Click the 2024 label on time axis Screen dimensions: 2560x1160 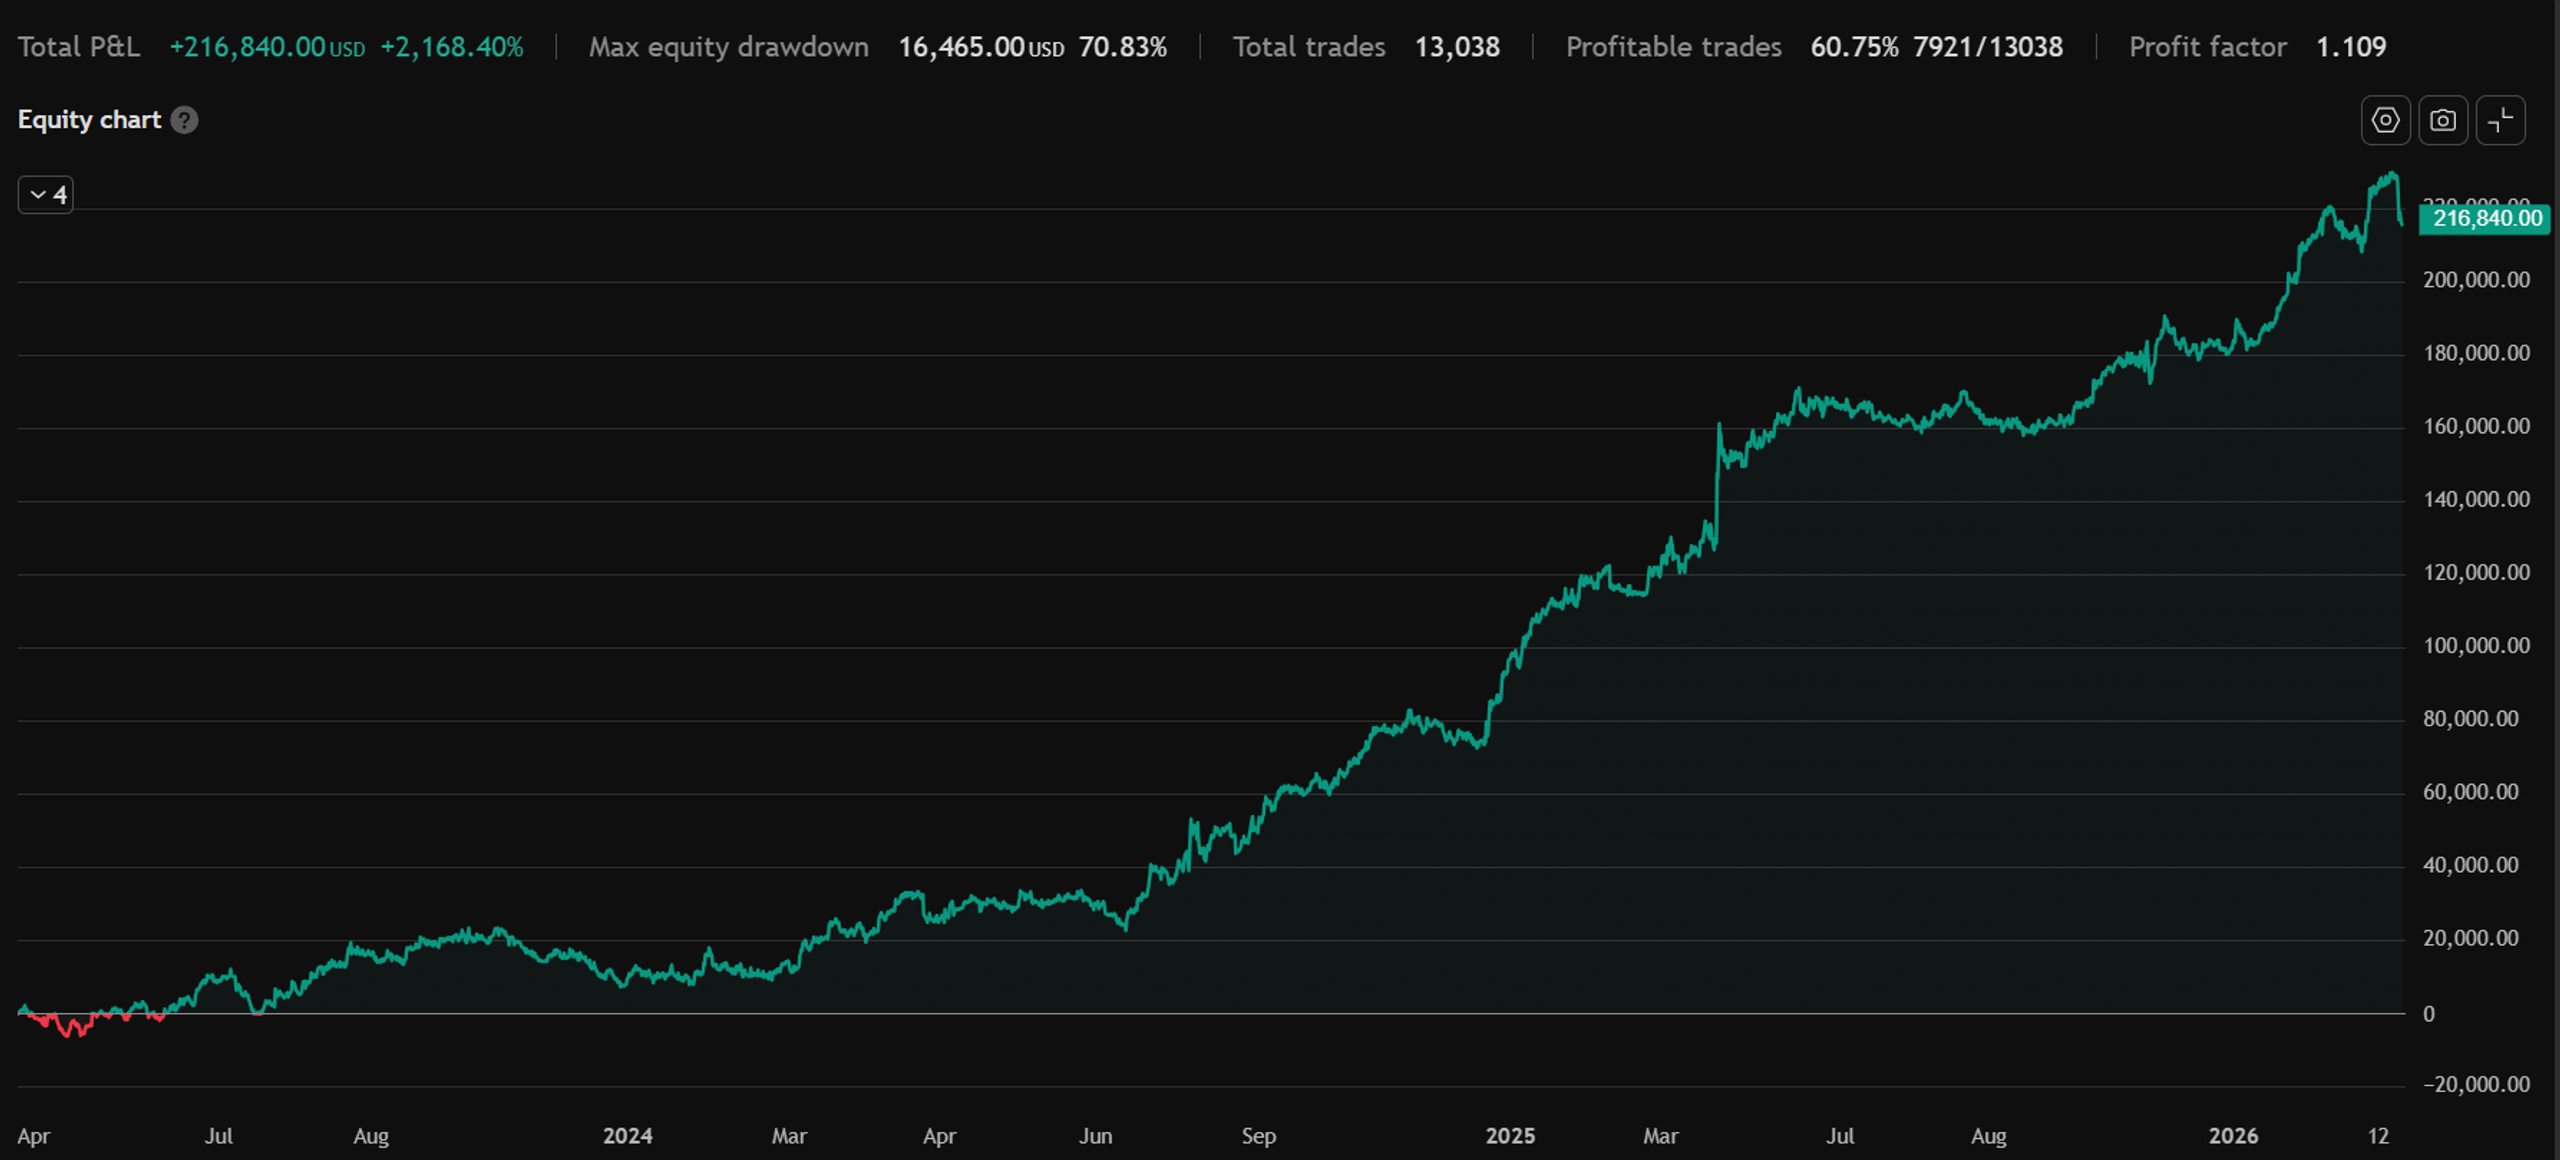(x=627, y=1136)
